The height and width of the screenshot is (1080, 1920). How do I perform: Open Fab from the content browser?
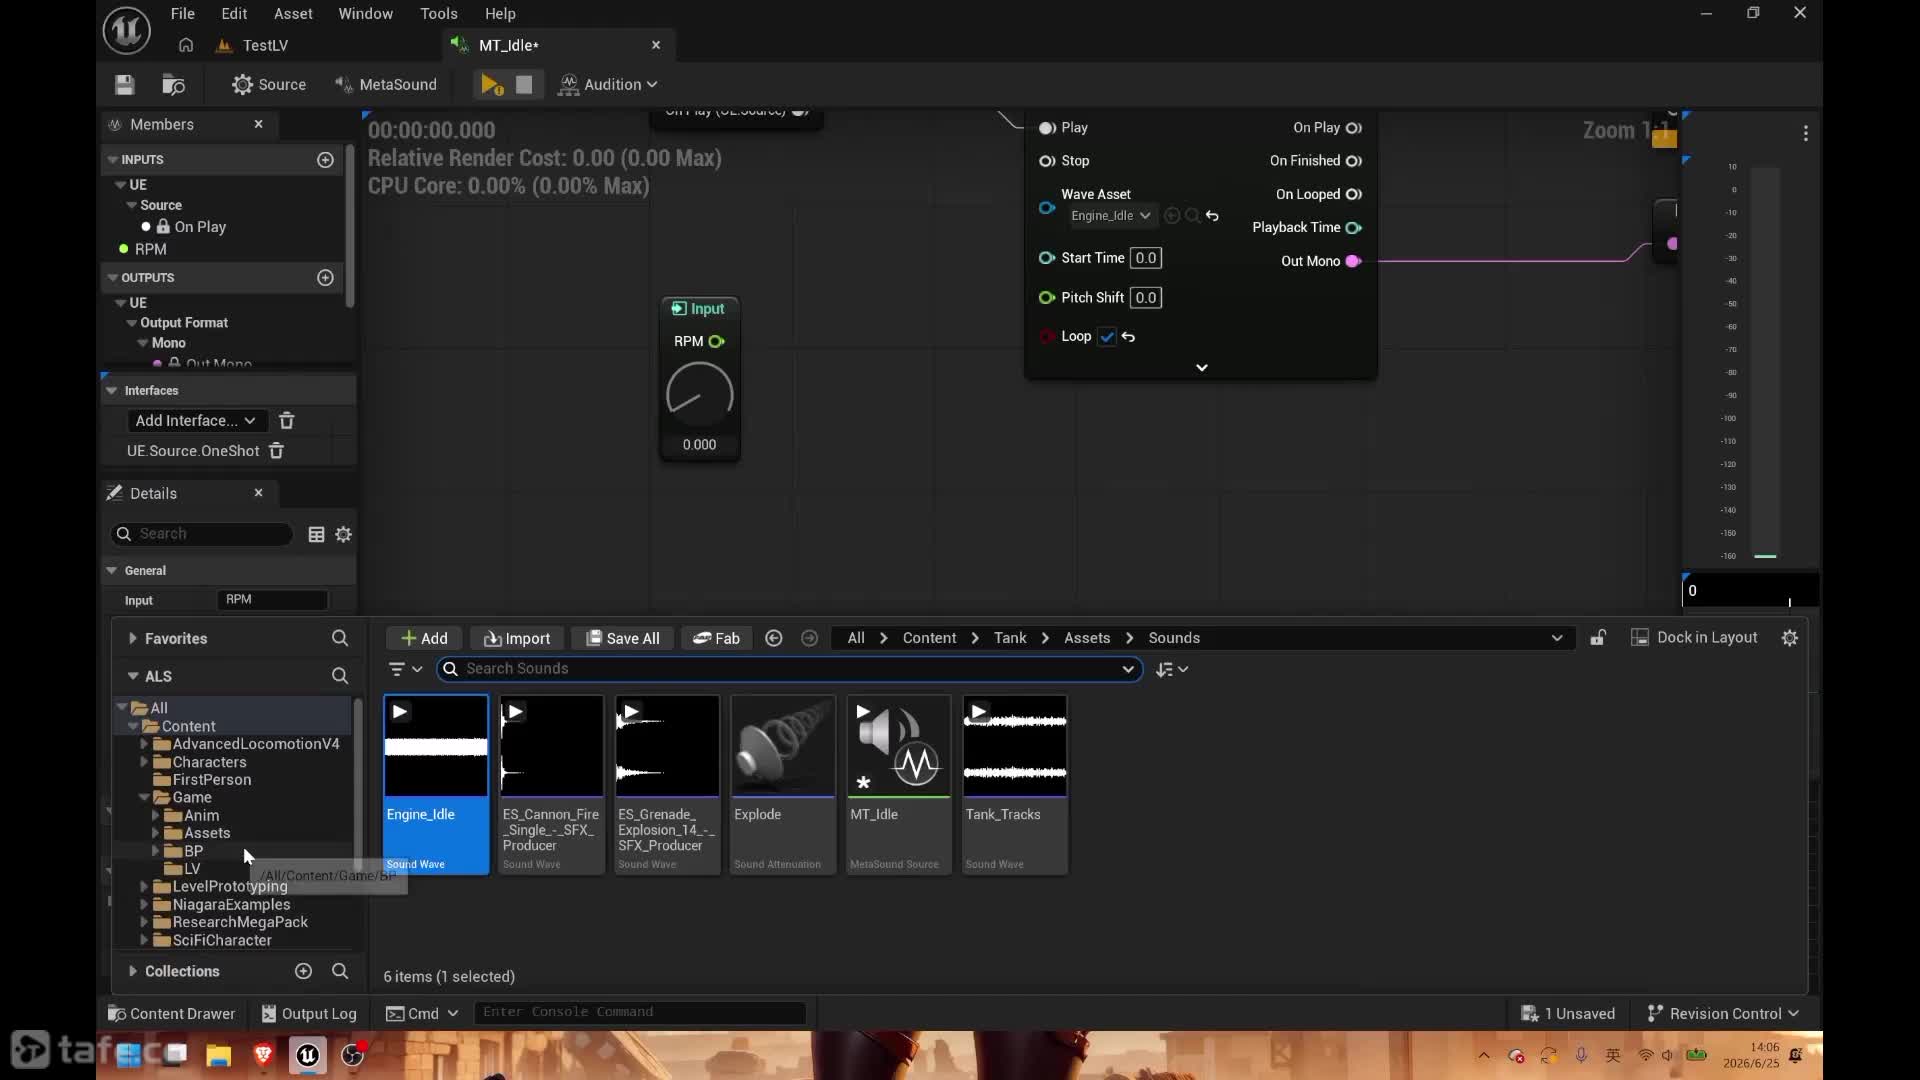[716, 639]
